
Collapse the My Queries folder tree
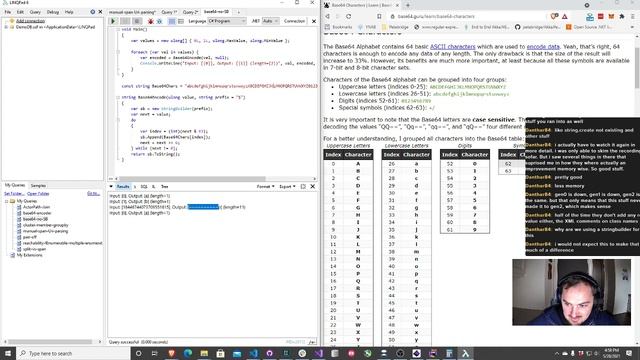tap(7, 201)
